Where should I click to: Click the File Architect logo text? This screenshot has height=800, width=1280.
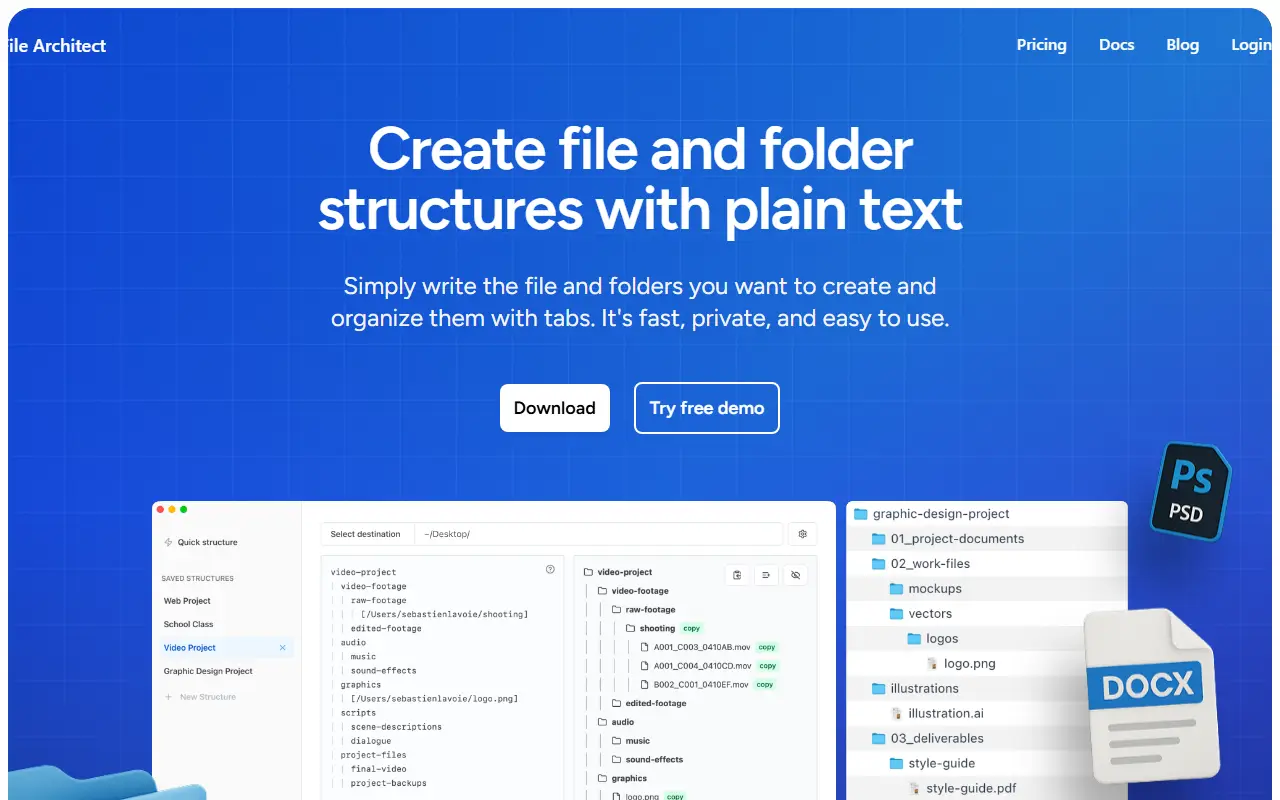click(56, 45)
